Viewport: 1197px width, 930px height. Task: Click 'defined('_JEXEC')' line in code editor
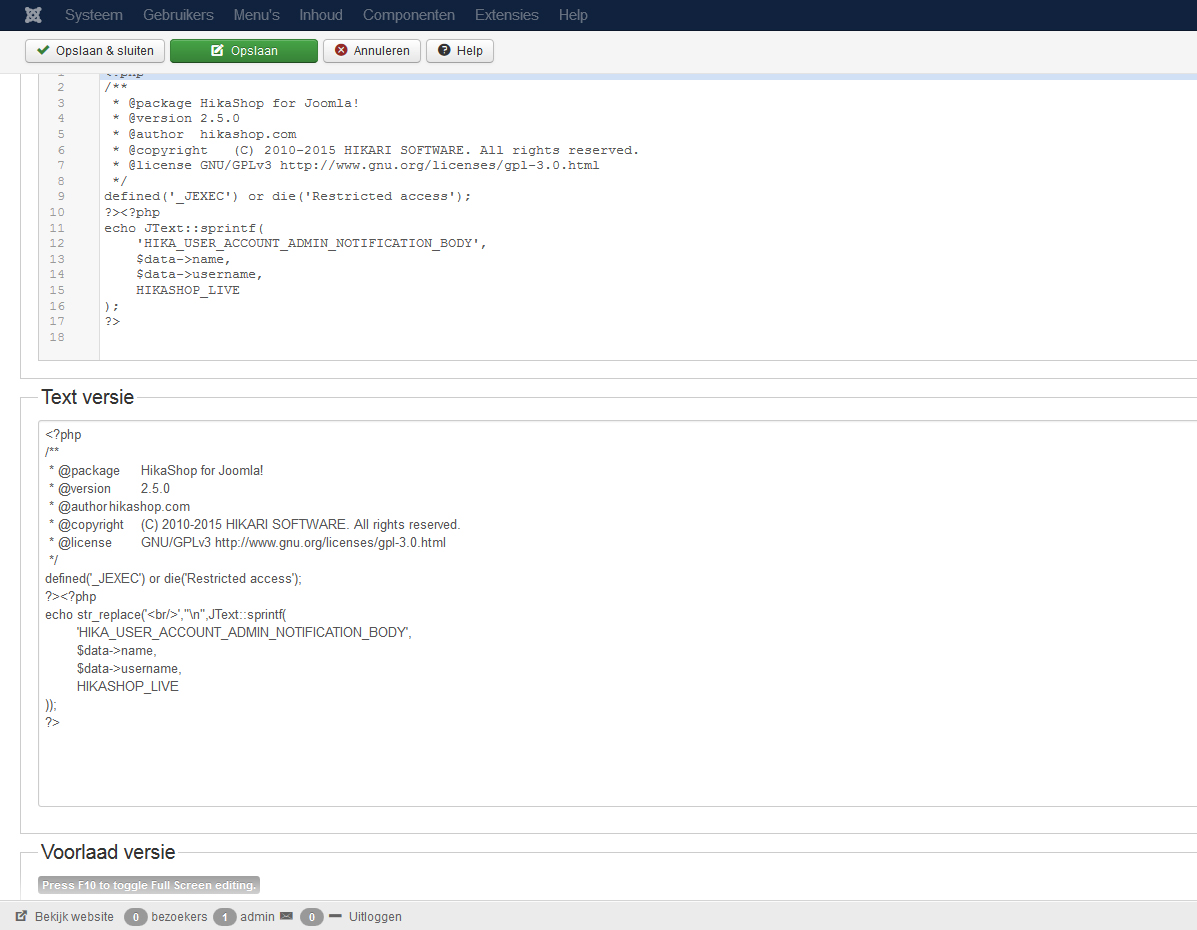click(x=288, y=196)
